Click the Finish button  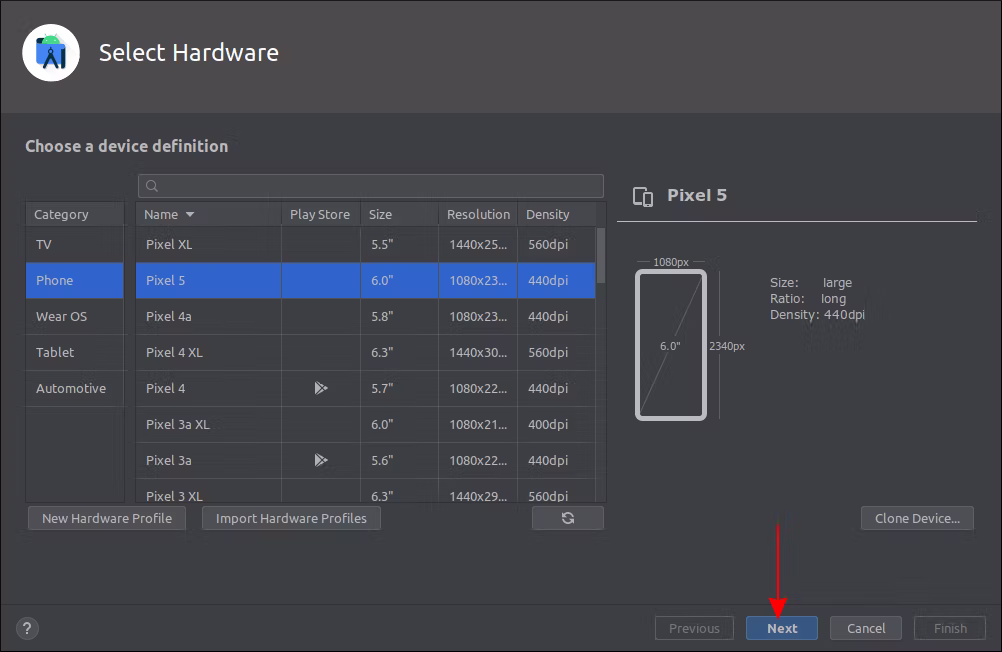[950, 628]
